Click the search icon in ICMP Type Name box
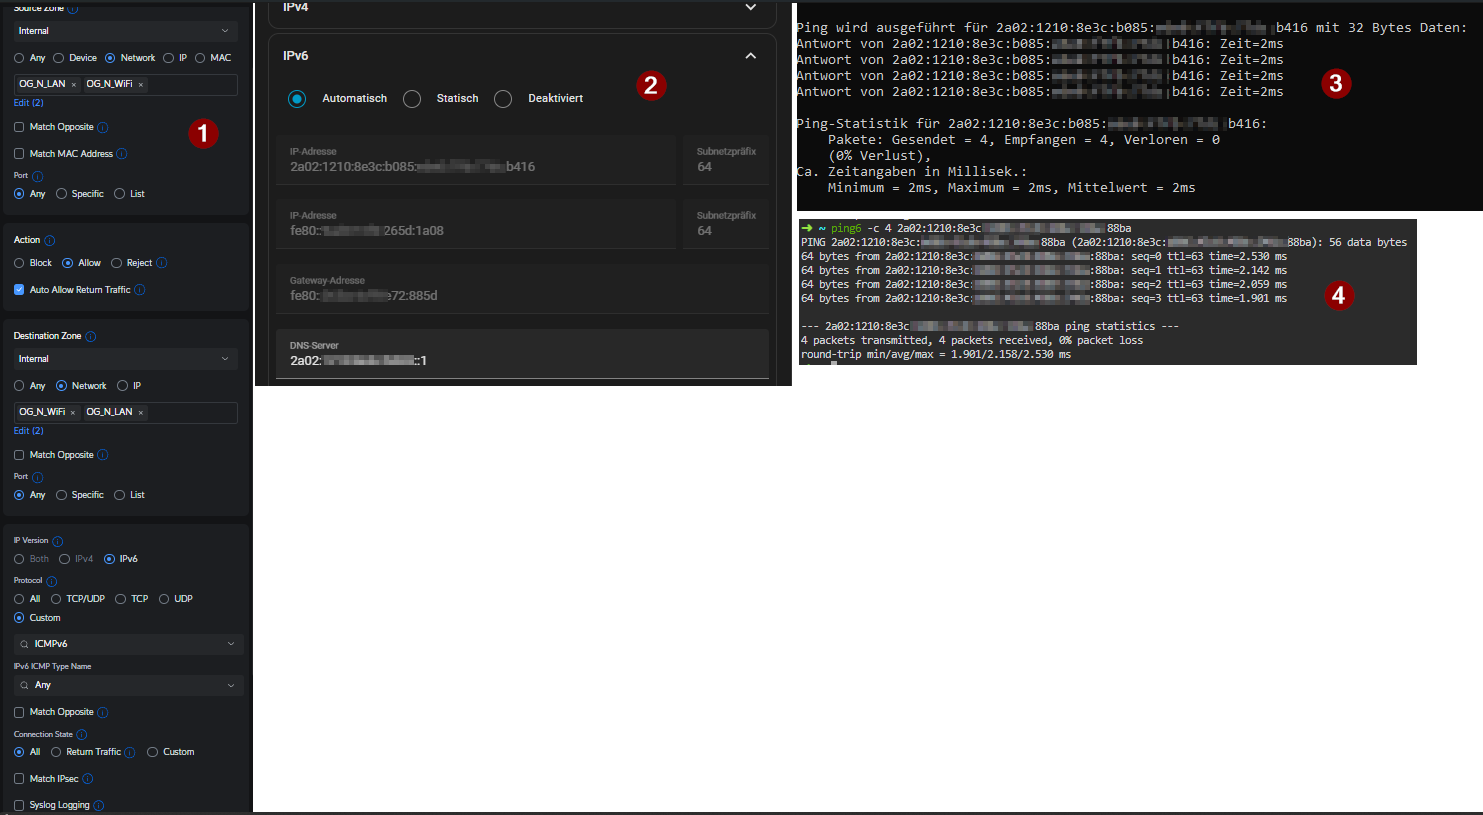1483x815 pixels. [x=24, y=685]
